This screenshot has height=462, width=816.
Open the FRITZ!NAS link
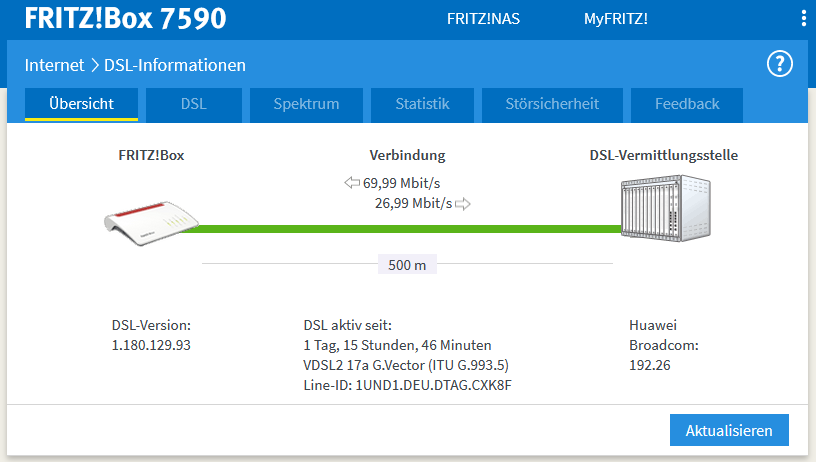483,19
